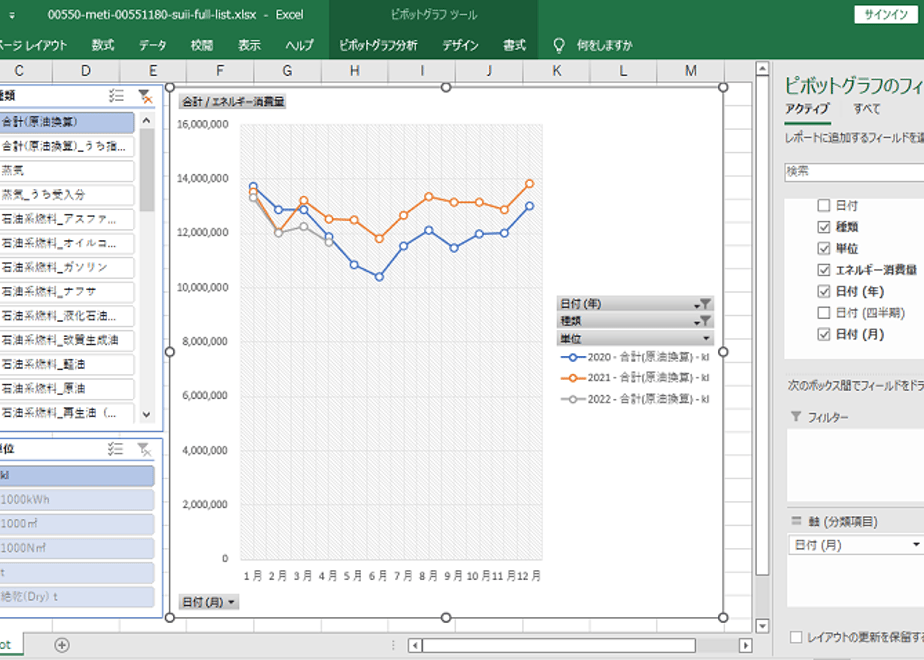Add a new sheet with plus icon

[62, 645]
